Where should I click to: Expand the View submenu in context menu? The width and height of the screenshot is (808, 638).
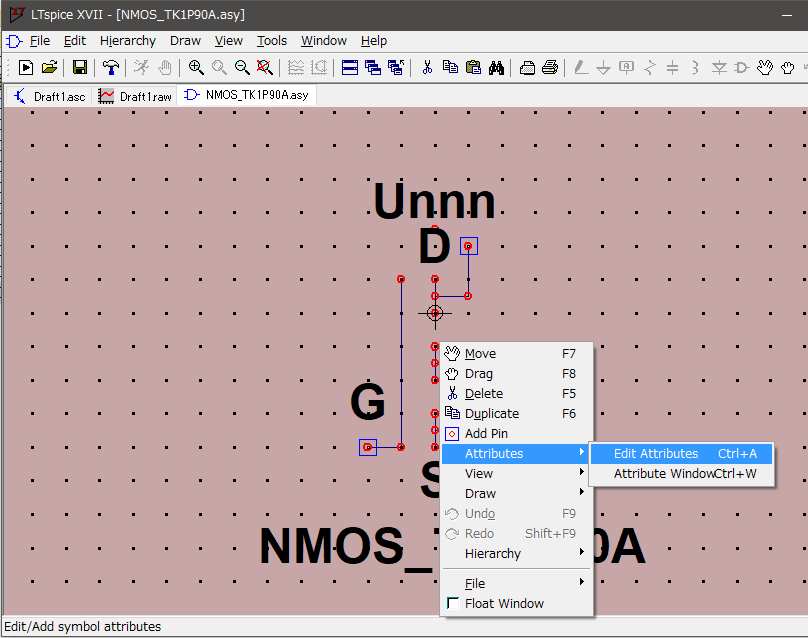(x=517, y=474)
